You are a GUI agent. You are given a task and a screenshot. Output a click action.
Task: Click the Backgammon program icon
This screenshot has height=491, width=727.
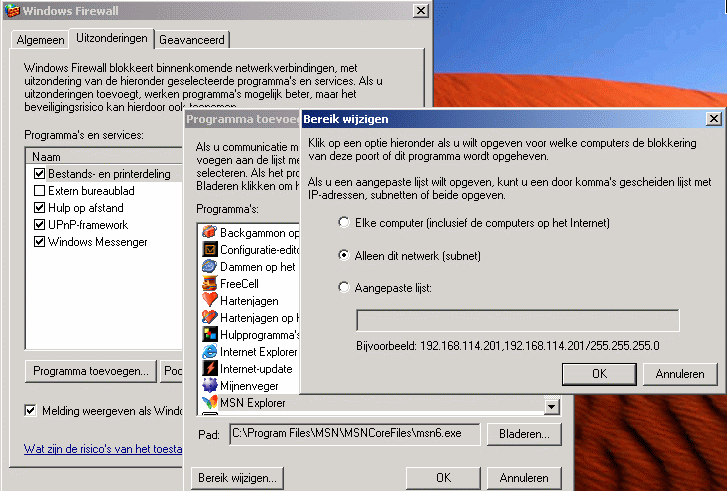click(x=210, y=232)
